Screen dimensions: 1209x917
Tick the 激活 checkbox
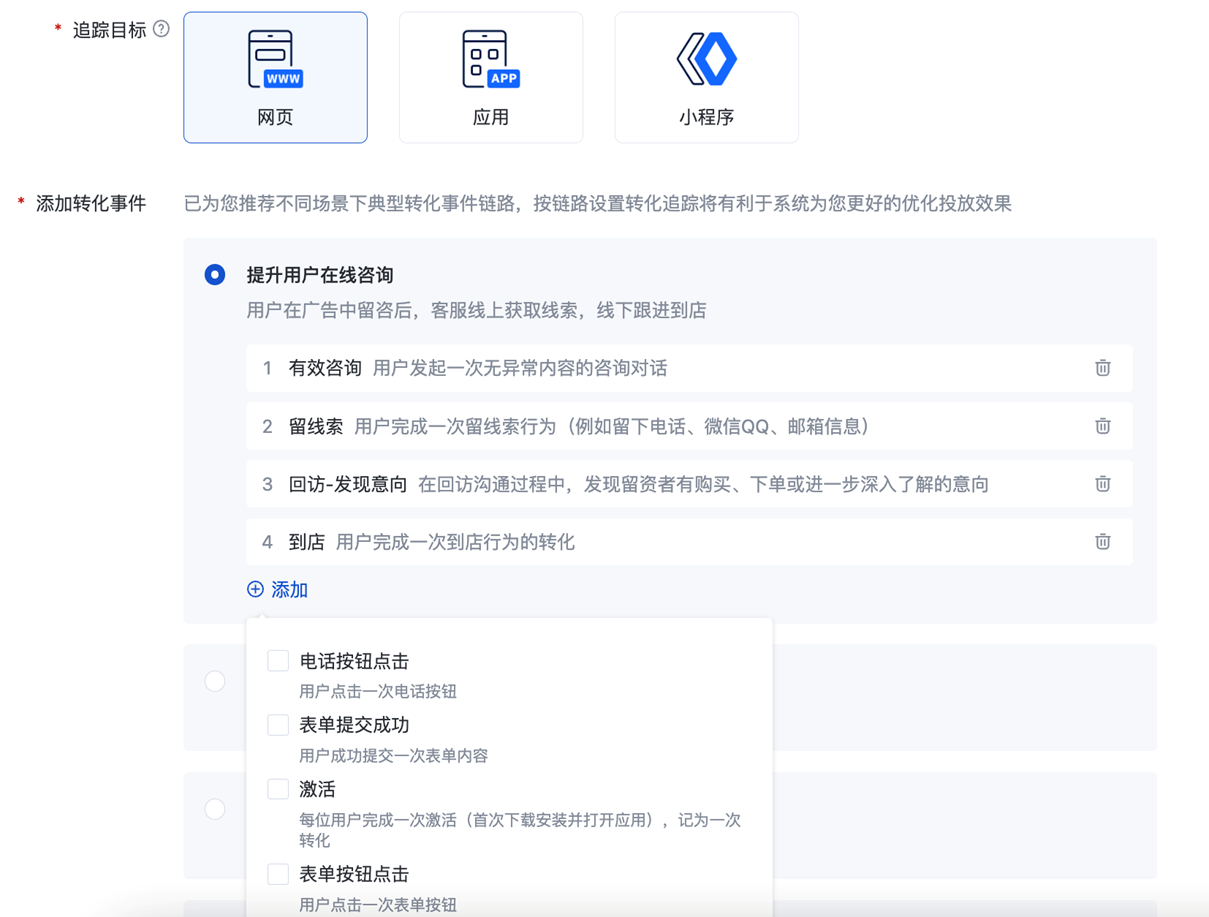coord(278,789)
